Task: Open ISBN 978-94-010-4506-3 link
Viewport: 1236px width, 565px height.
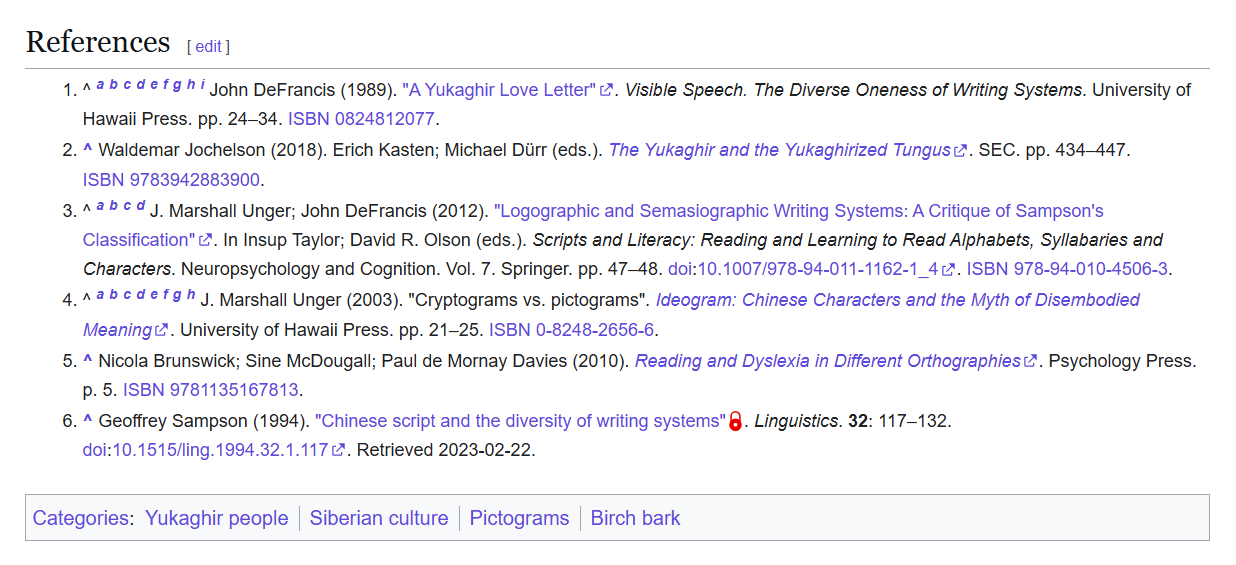Action: tap(1067, 269)
